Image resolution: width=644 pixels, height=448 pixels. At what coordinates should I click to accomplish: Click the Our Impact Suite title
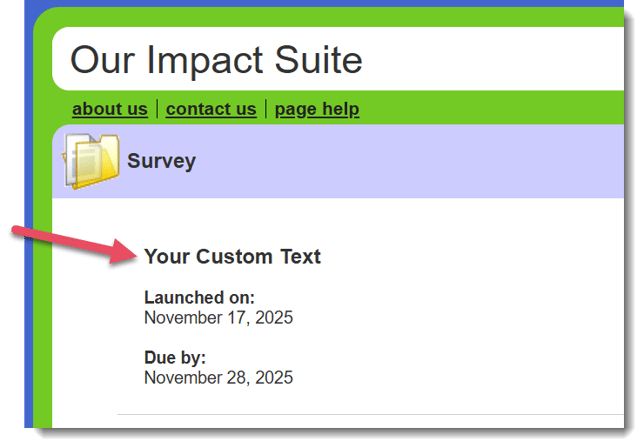216,61
